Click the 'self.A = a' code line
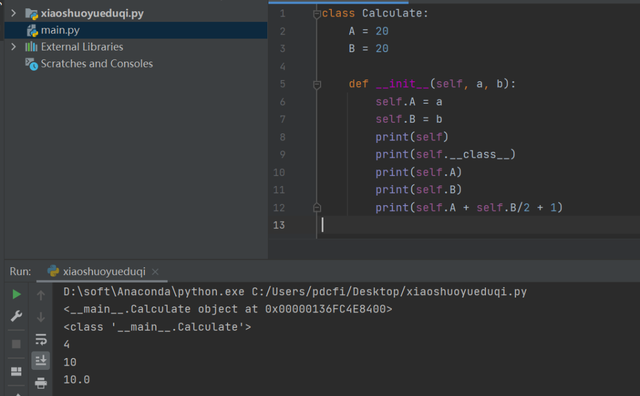 pos(409,102)
